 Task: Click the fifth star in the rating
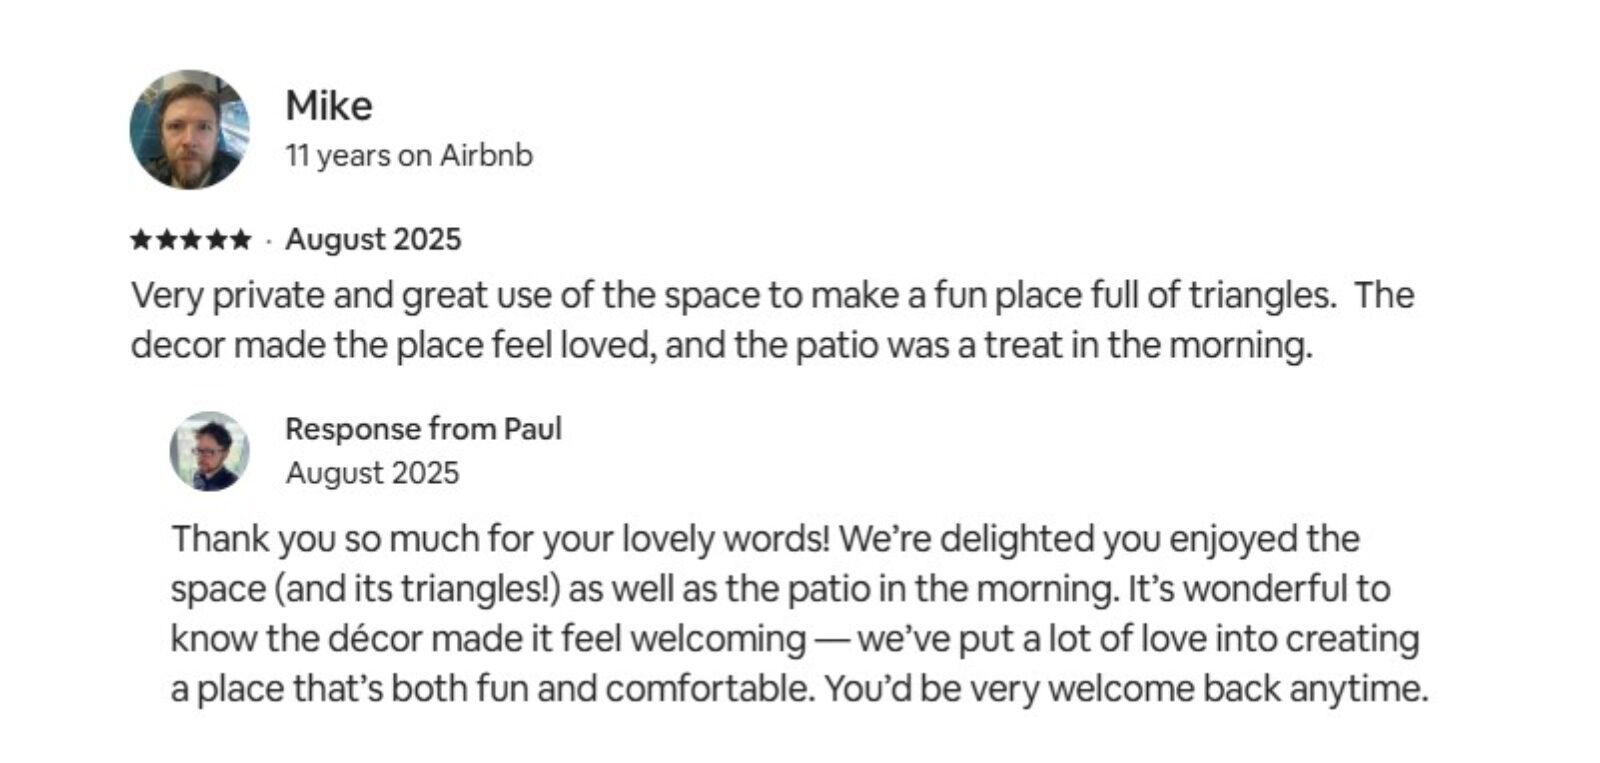pos(240,240)
